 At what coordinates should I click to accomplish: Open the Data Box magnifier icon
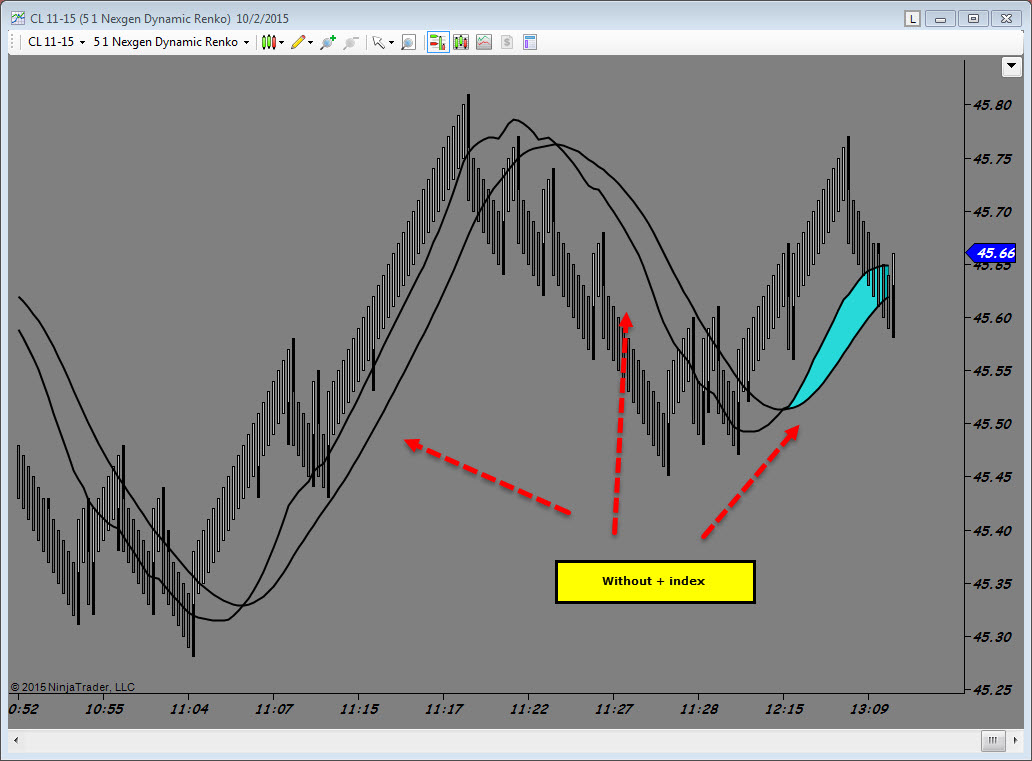point(409,43)
